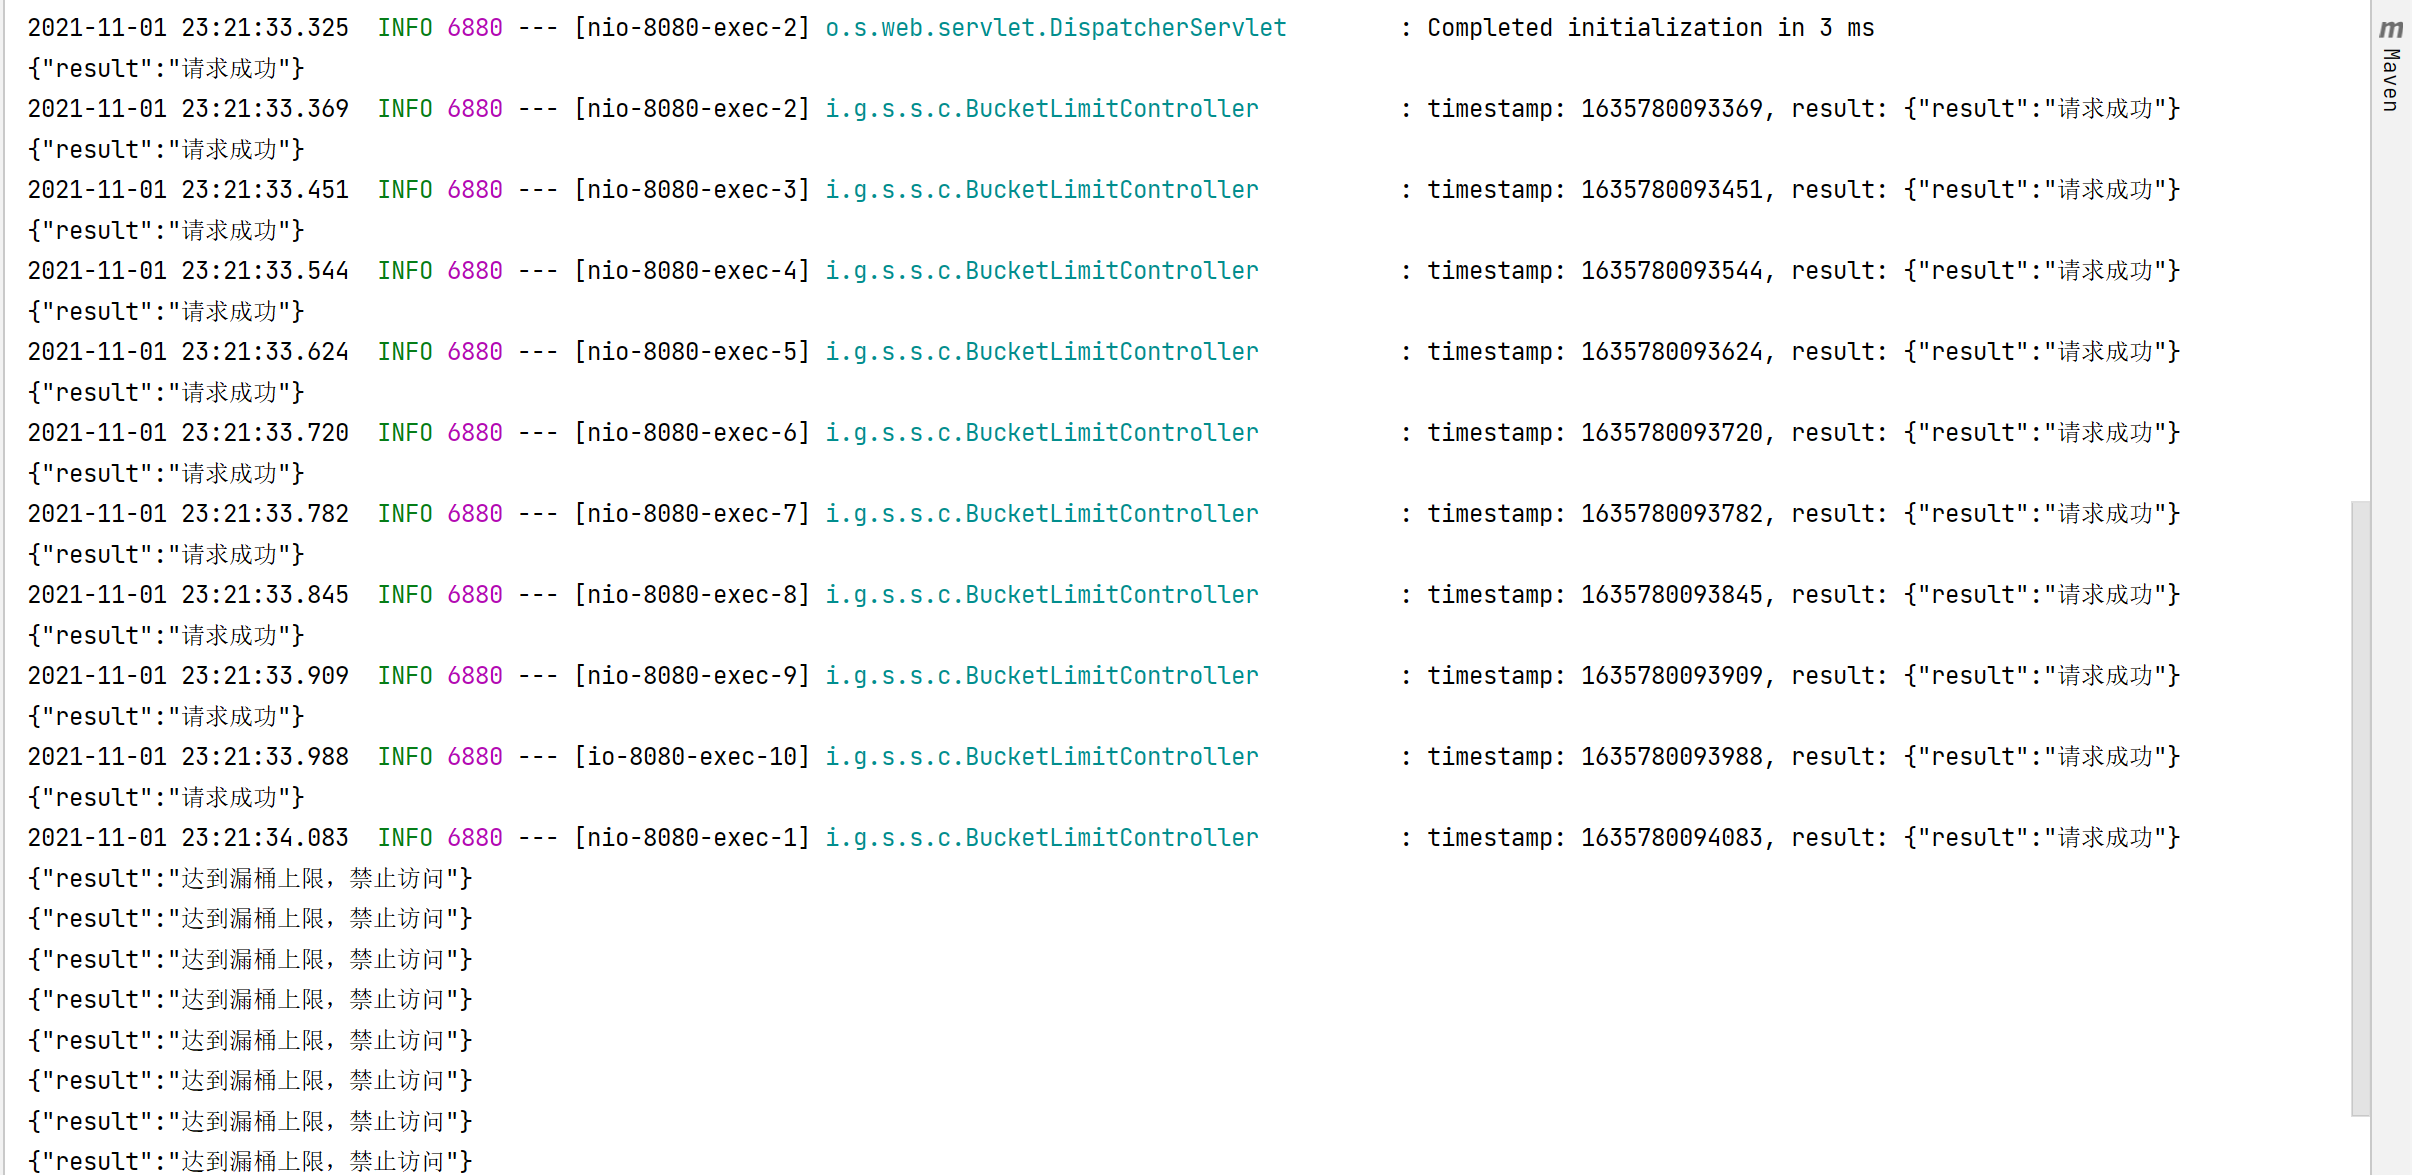Click the INFO level on the 23:21:33.544 line
Screen dimensions: 2412x1175
[404, 271]
